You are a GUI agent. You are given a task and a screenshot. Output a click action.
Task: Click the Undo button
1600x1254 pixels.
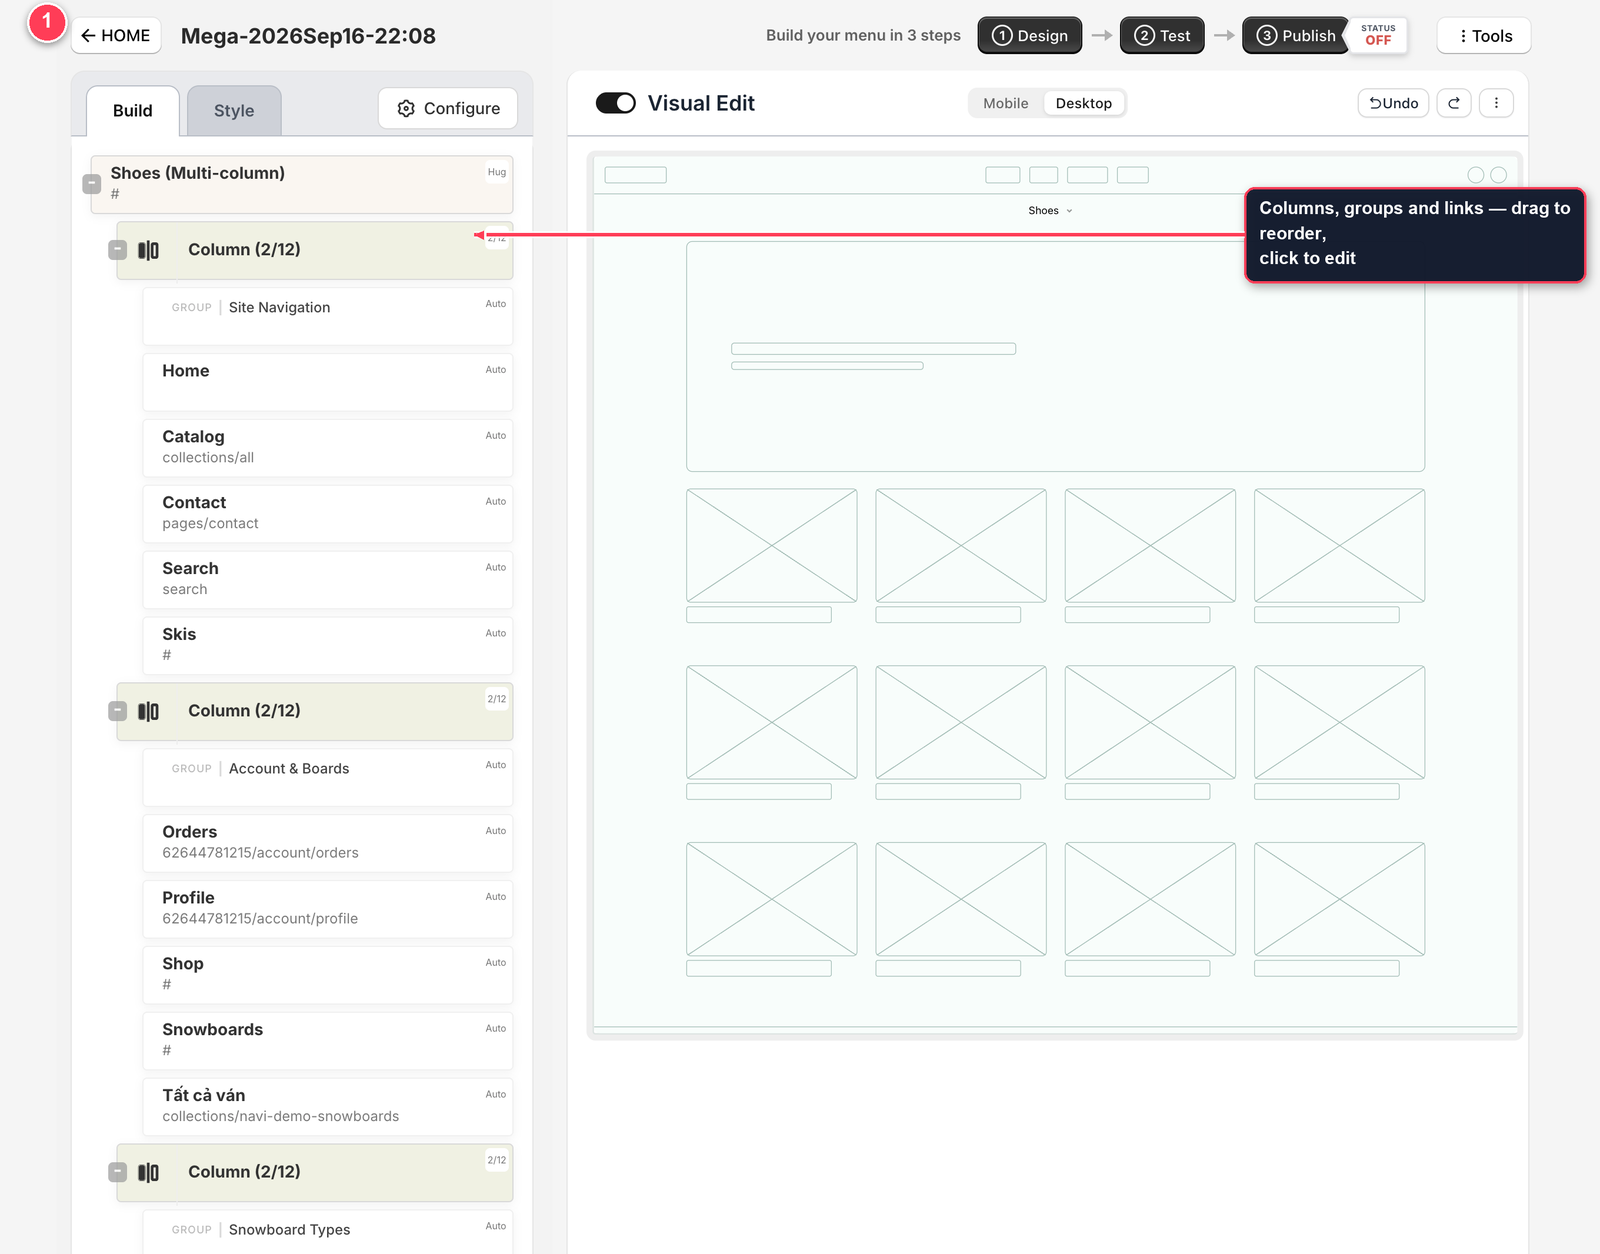click(1394, 103)
